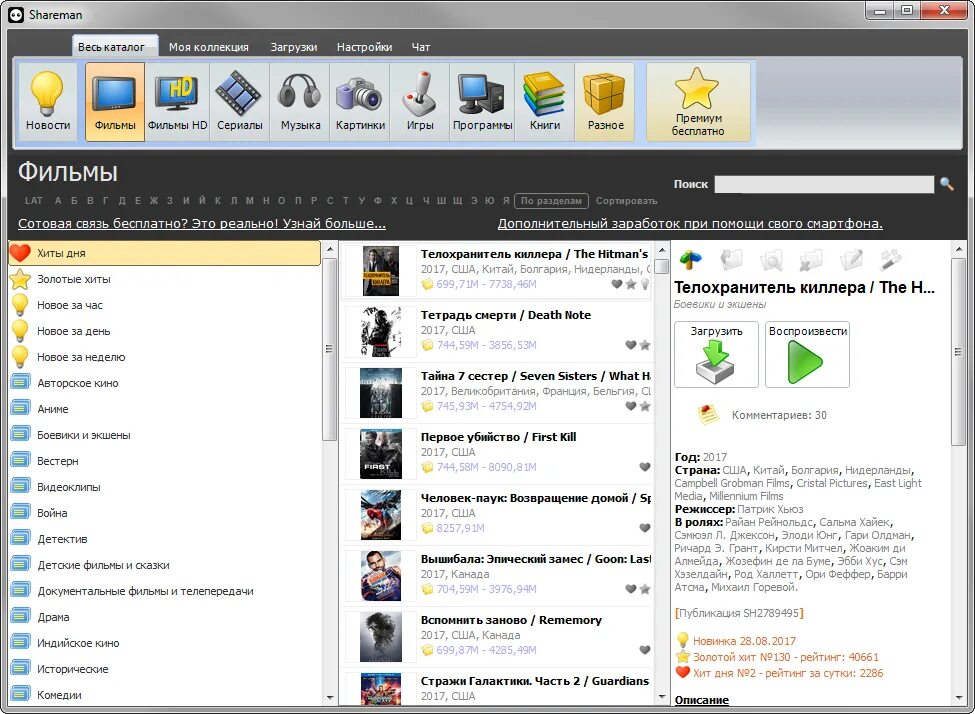Click the Публикация SH2789495 text
The image size is (975, 714).
(x=739, y=613)
